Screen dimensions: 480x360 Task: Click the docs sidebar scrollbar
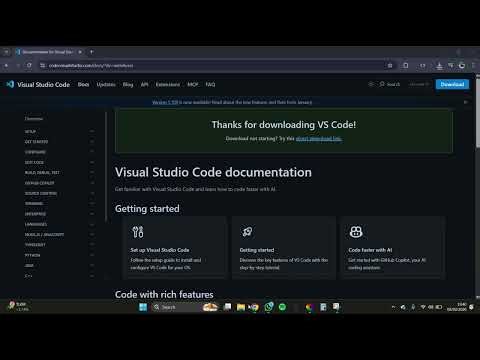[106, 167]
